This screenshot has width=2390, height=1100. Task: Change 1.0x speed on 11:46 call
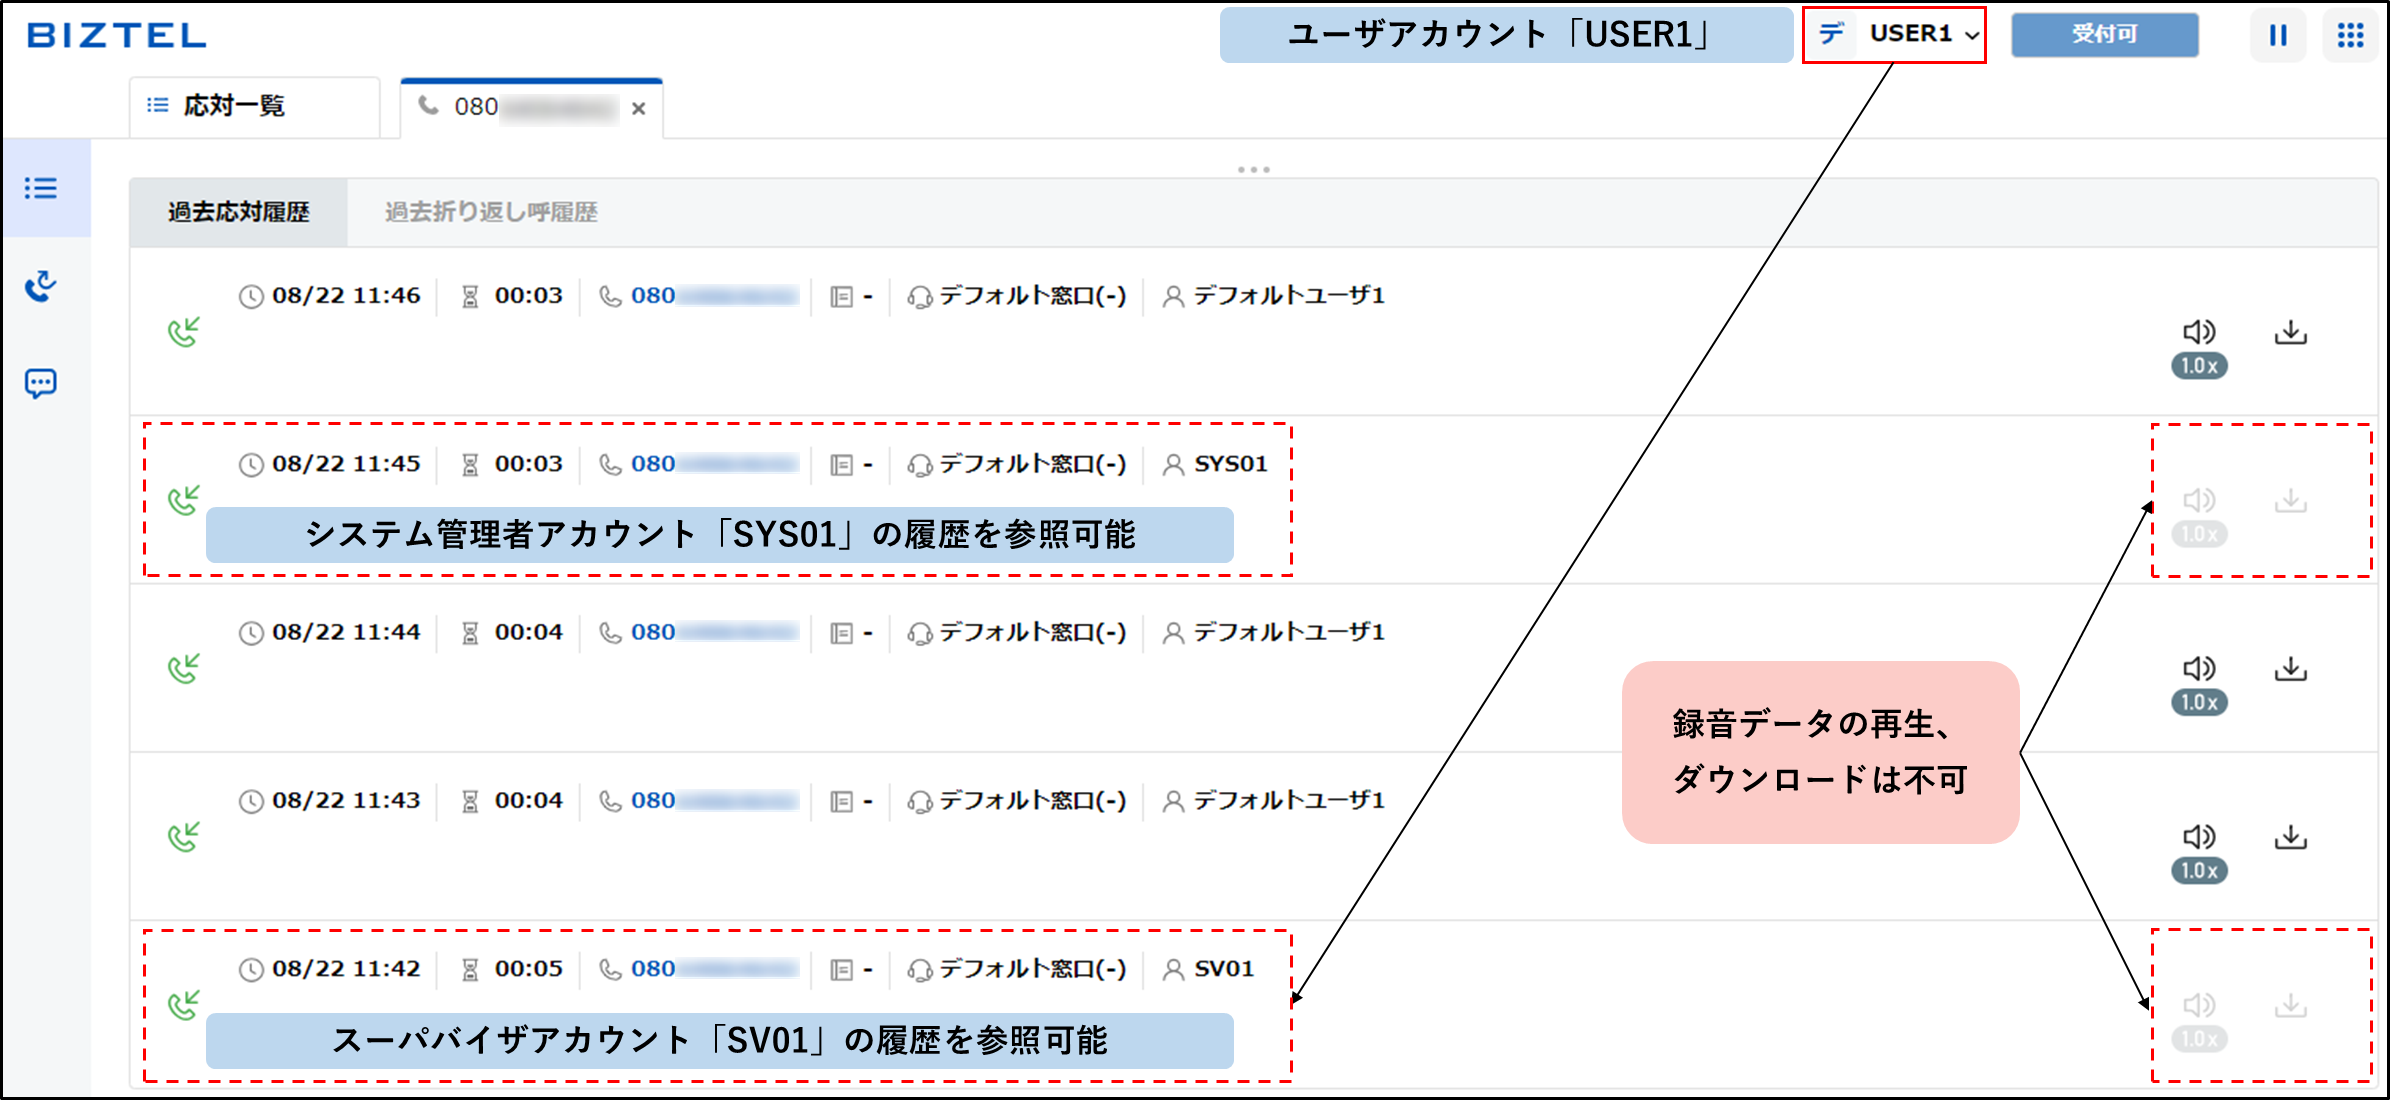2199,366
